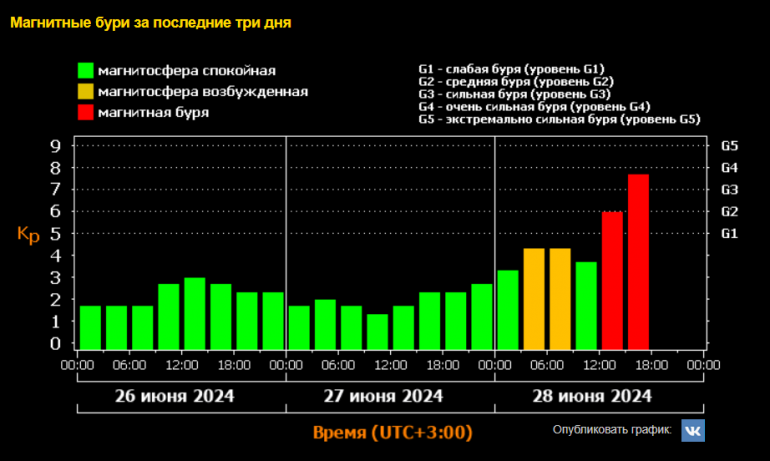The image size is (770, 461).
Task: Click the first orange bar on 28 июня
Action: click(x=534, y=297)
